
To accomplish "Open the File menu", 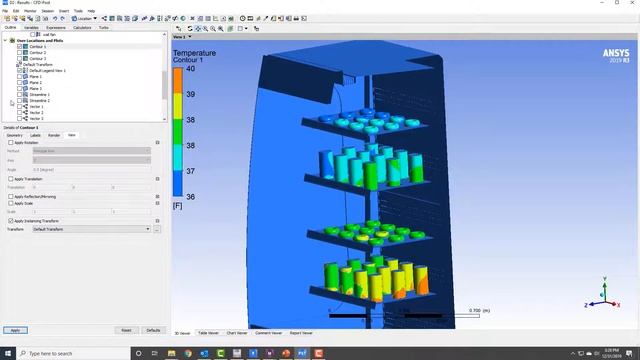I will (5, 11).
